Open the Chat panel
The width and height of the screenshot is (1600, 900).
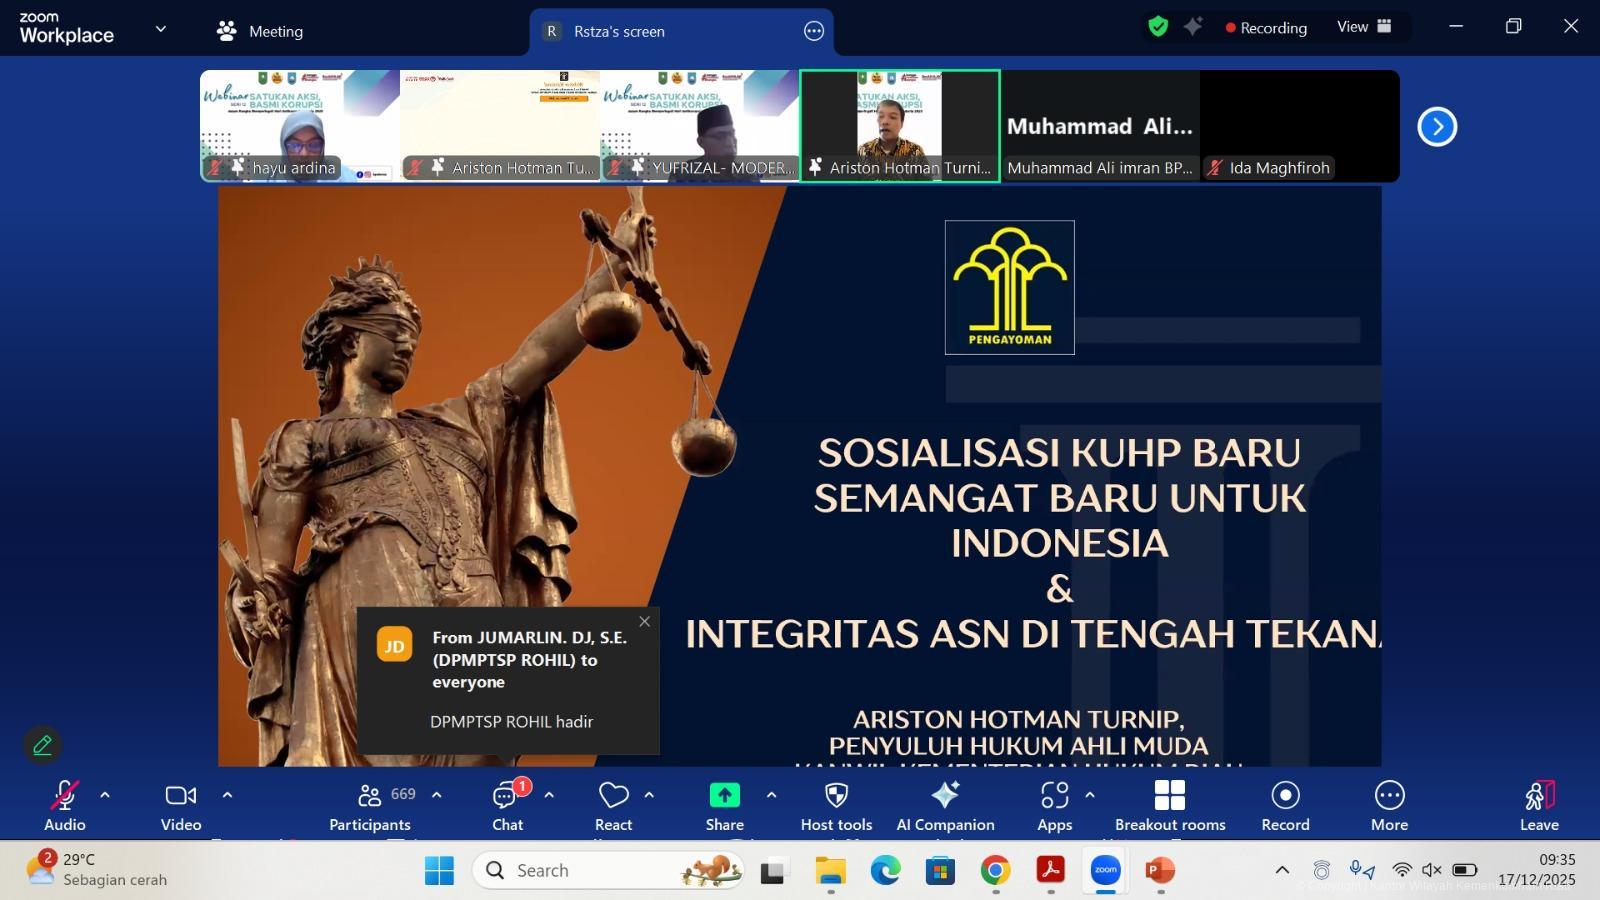coord(507,806)
